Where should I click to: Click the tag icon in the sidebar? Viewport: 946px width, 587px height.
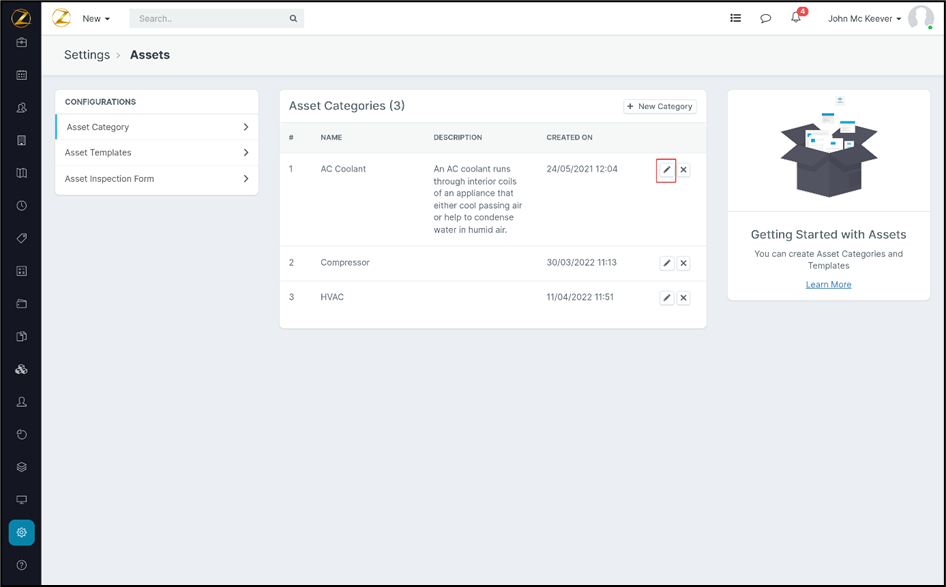tap(22, 239)
